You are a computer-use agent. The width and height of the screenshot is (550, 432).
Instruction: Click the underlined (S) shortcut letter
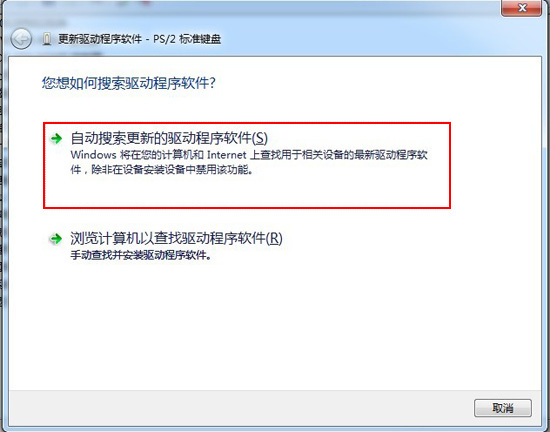[x=260, y=138]
